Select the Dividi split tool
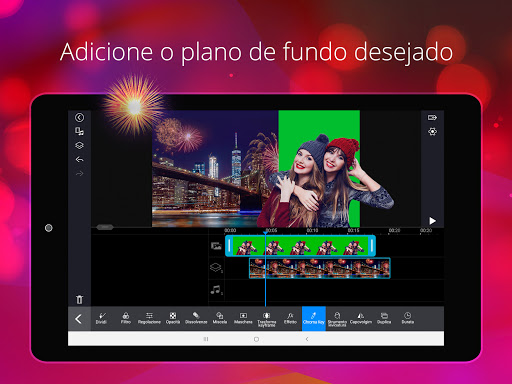512x384 pixels. coord(101,318)
